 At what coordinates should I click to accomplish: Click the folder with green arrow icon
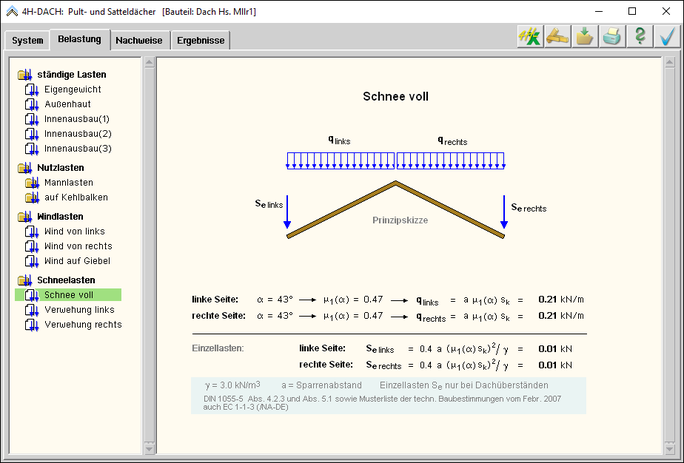point(585,37)
